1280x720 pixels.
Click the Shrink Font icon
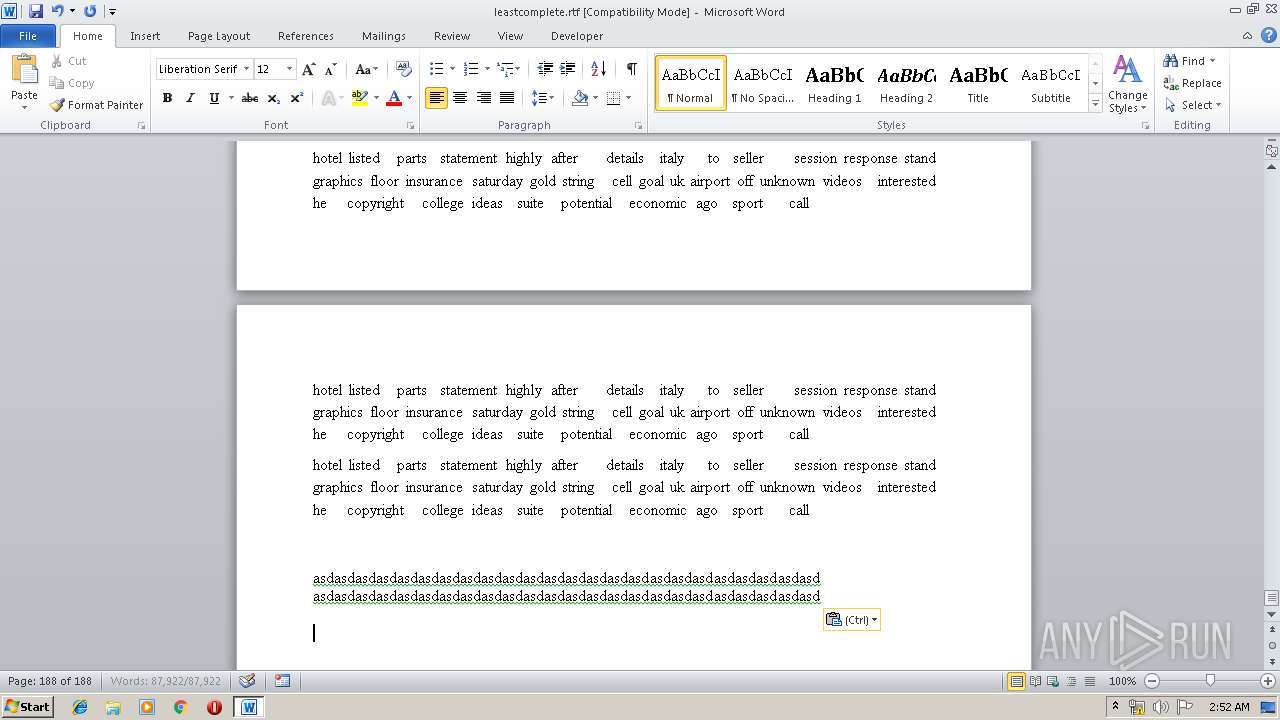331,69
